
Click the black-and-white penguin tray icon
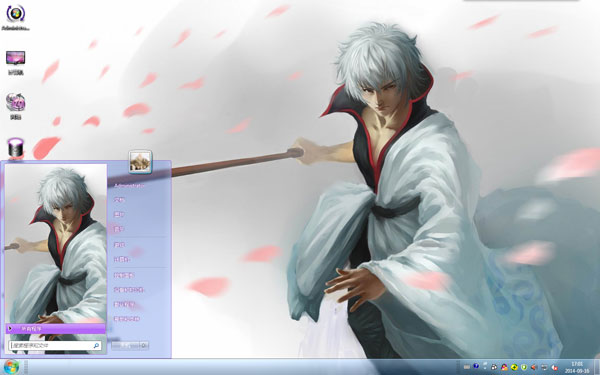point(494,367)
